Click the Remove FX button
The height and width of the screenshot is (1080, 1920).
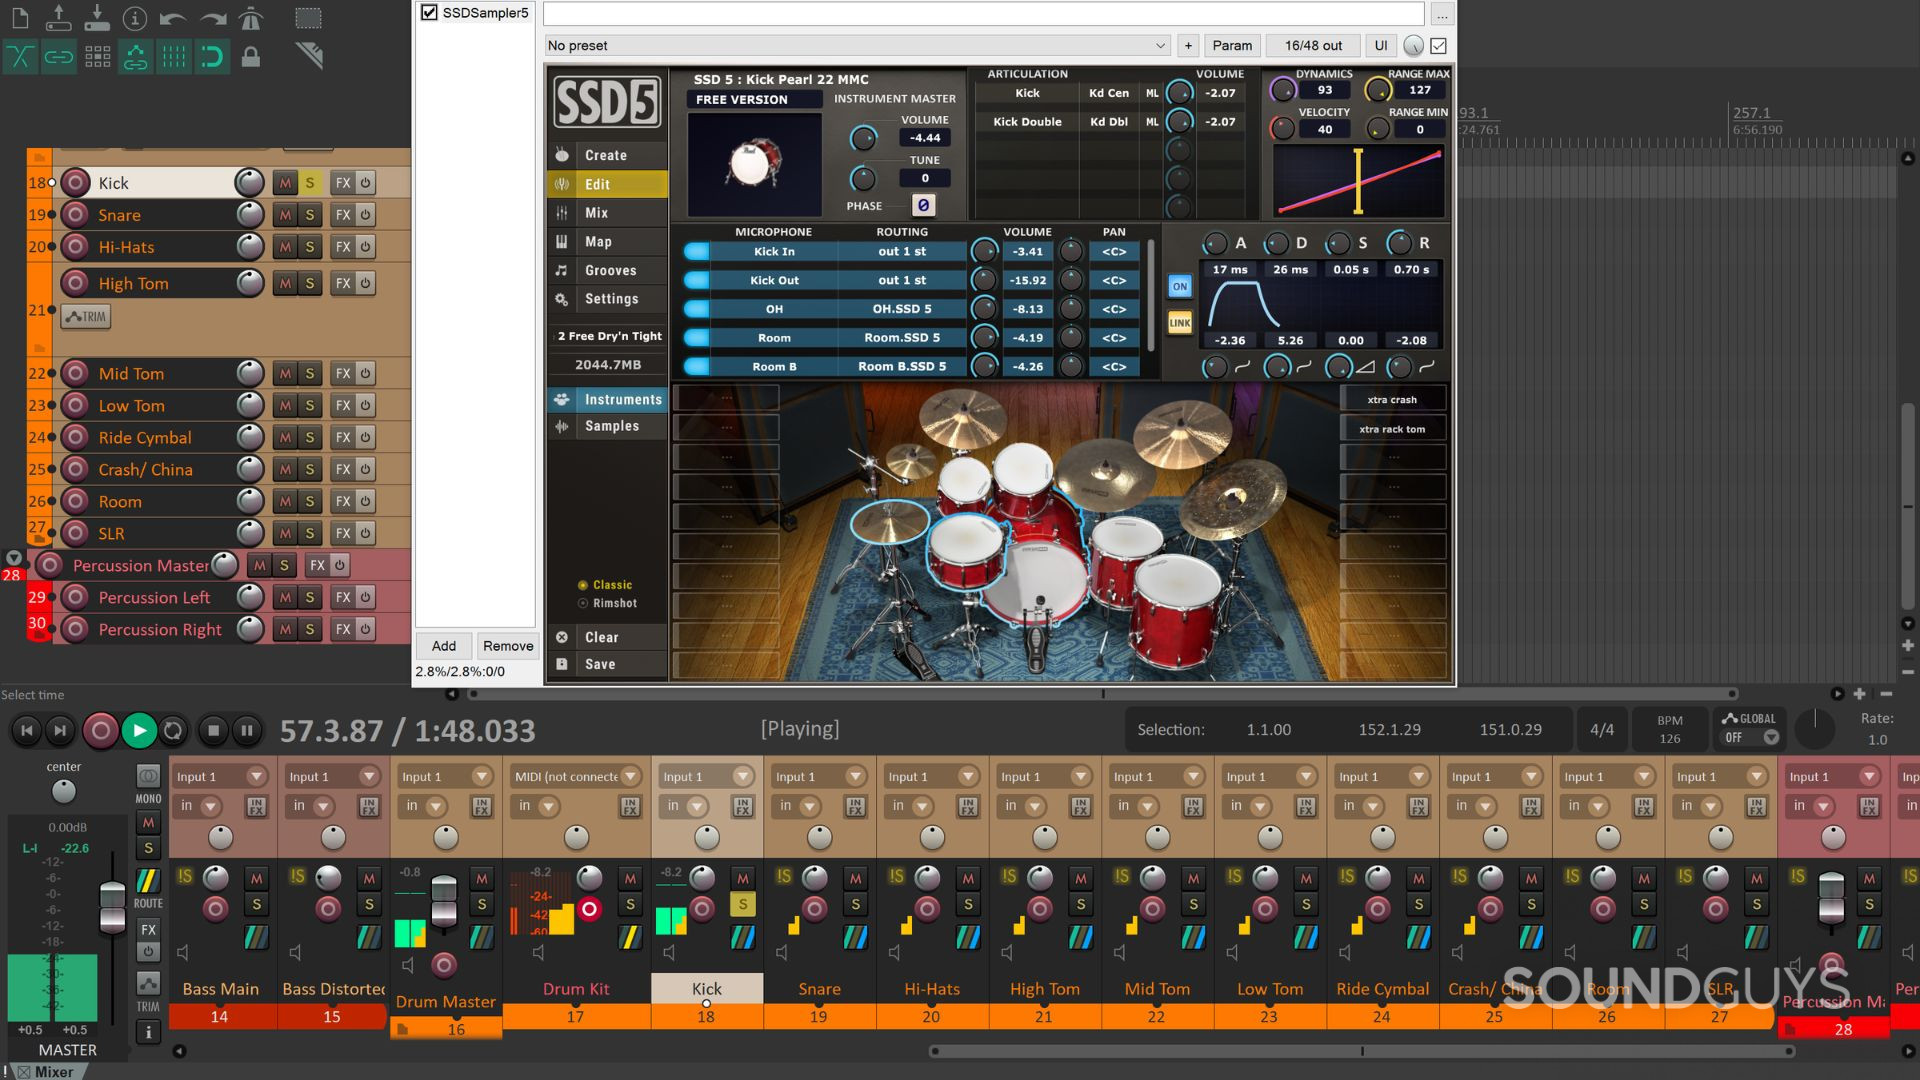pos(508,646)
